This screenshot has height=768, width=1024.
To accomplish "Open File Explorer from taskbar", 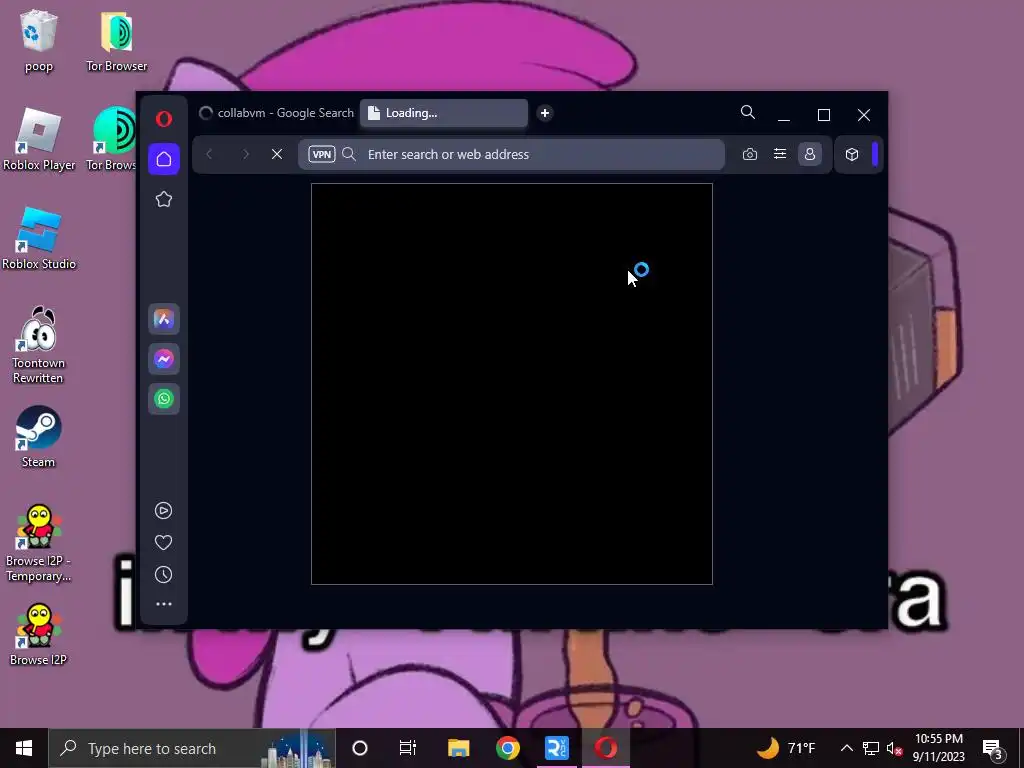I will tap(458, 748).
